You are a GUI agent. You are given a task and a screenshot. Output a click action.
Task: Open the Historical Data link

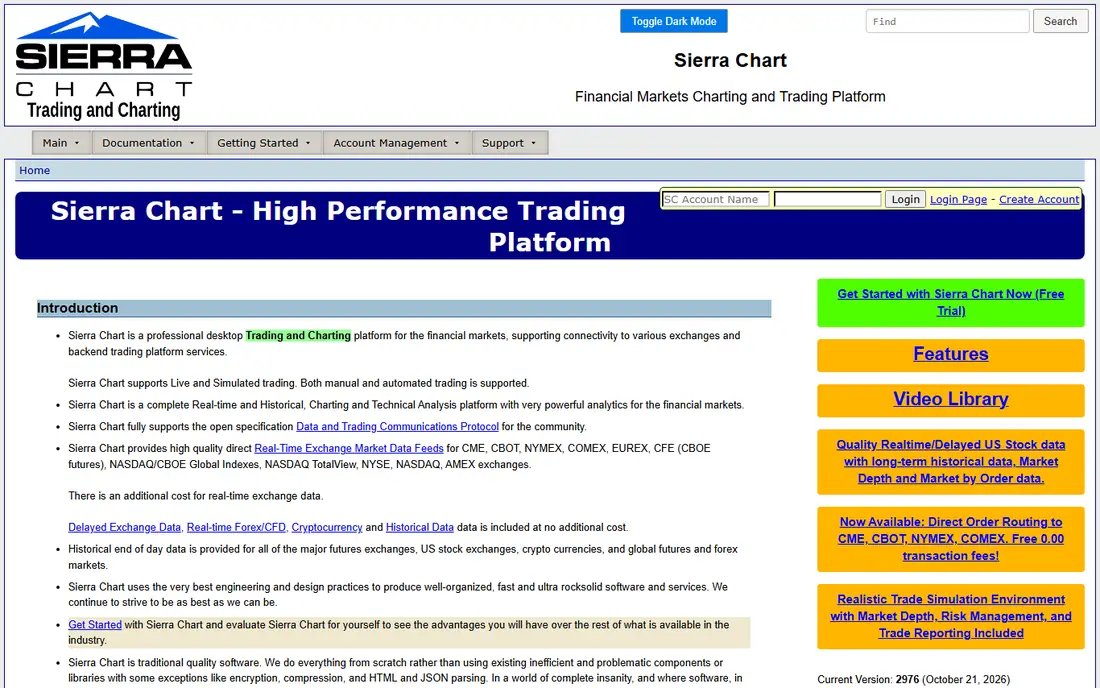coord(420,527)
